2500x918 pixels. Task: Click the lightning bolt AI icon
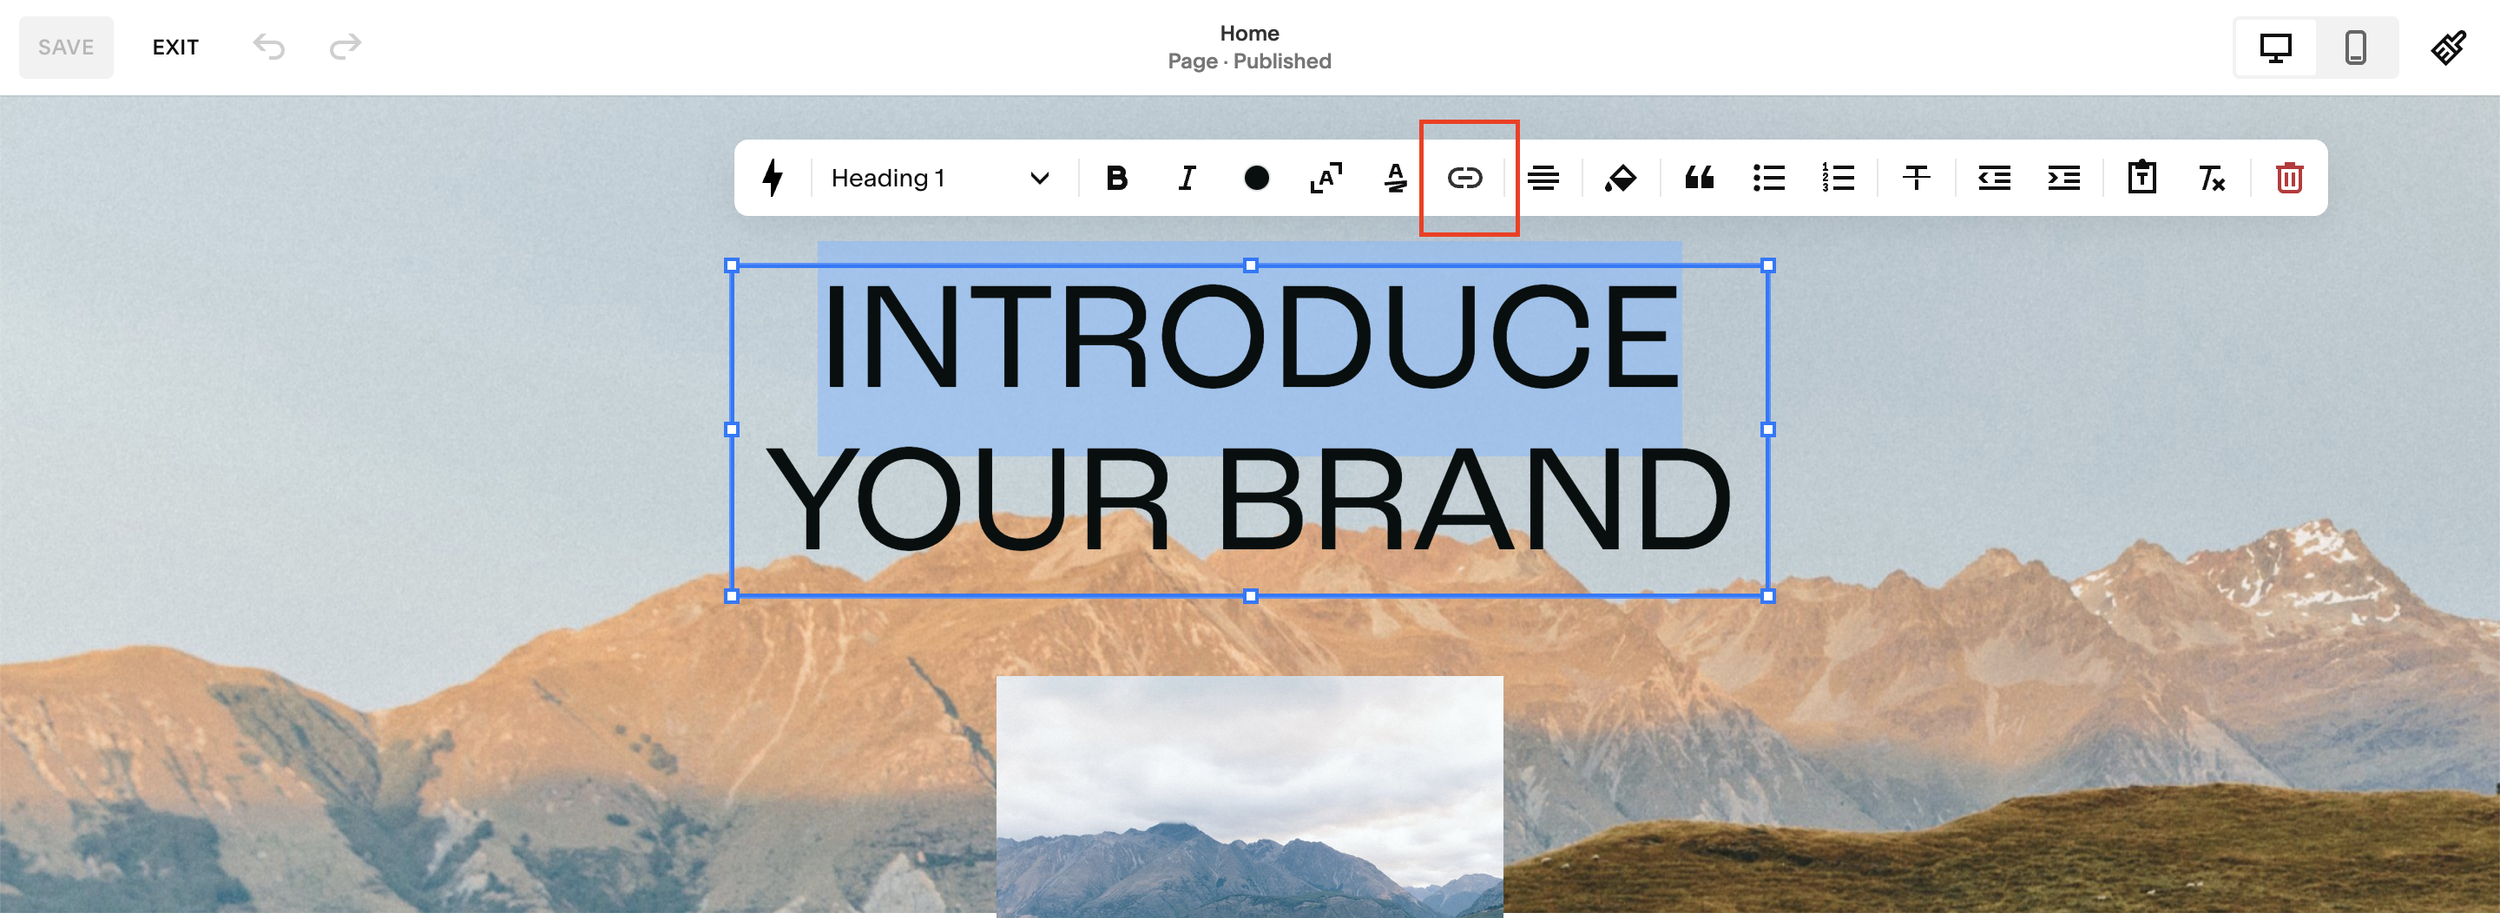point(772,178)
